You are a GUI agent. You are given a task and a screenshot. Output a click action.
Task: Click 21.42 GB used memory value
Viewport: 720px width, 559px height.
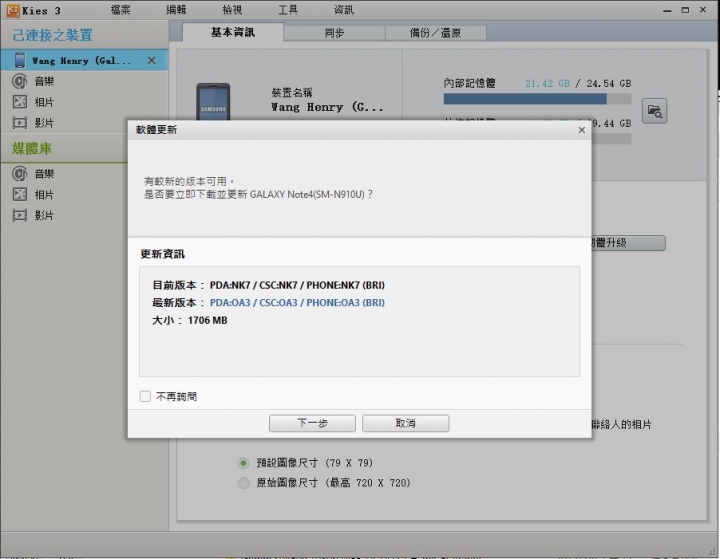coord(547,84)
